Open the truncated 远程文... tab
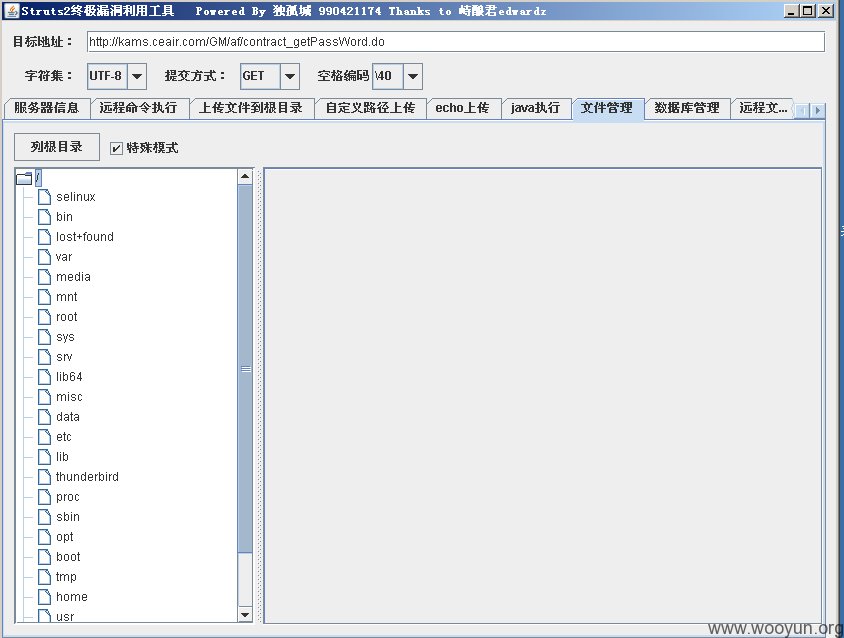The image size is (844, 638). [x=763, y=108]
